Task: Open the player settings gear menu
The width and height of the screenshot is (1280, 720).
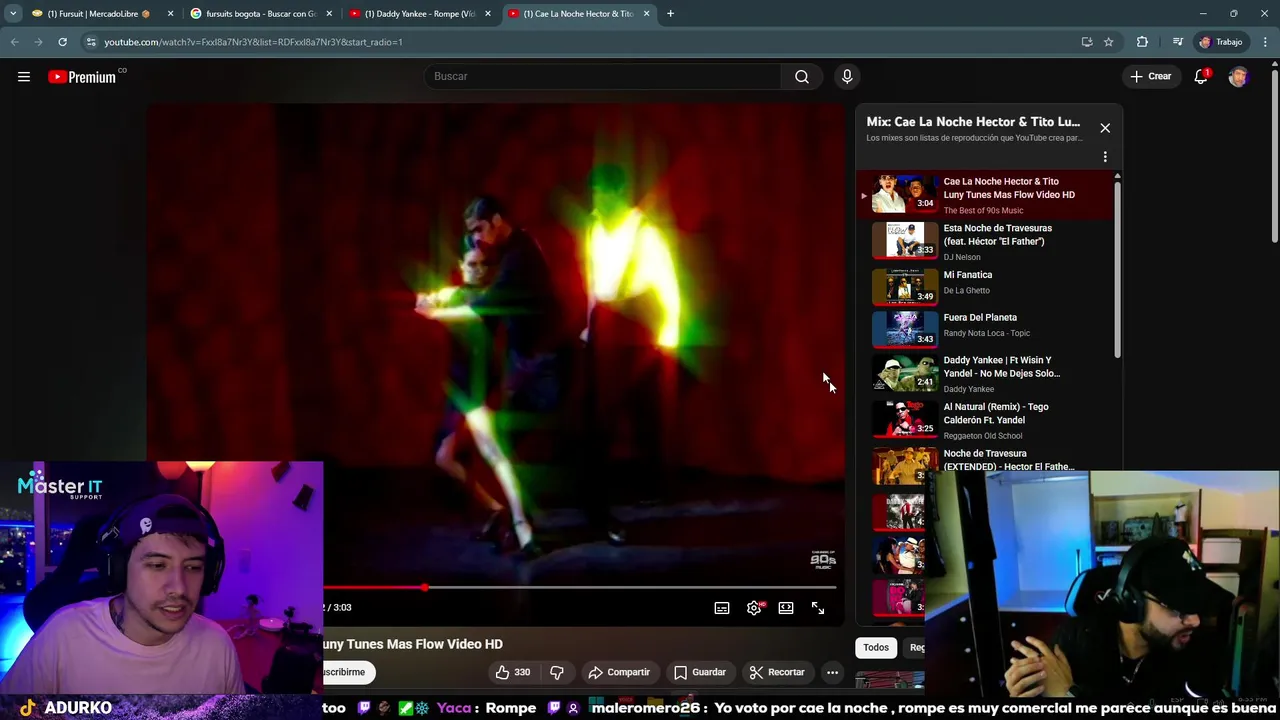Action: coord(754,607)
